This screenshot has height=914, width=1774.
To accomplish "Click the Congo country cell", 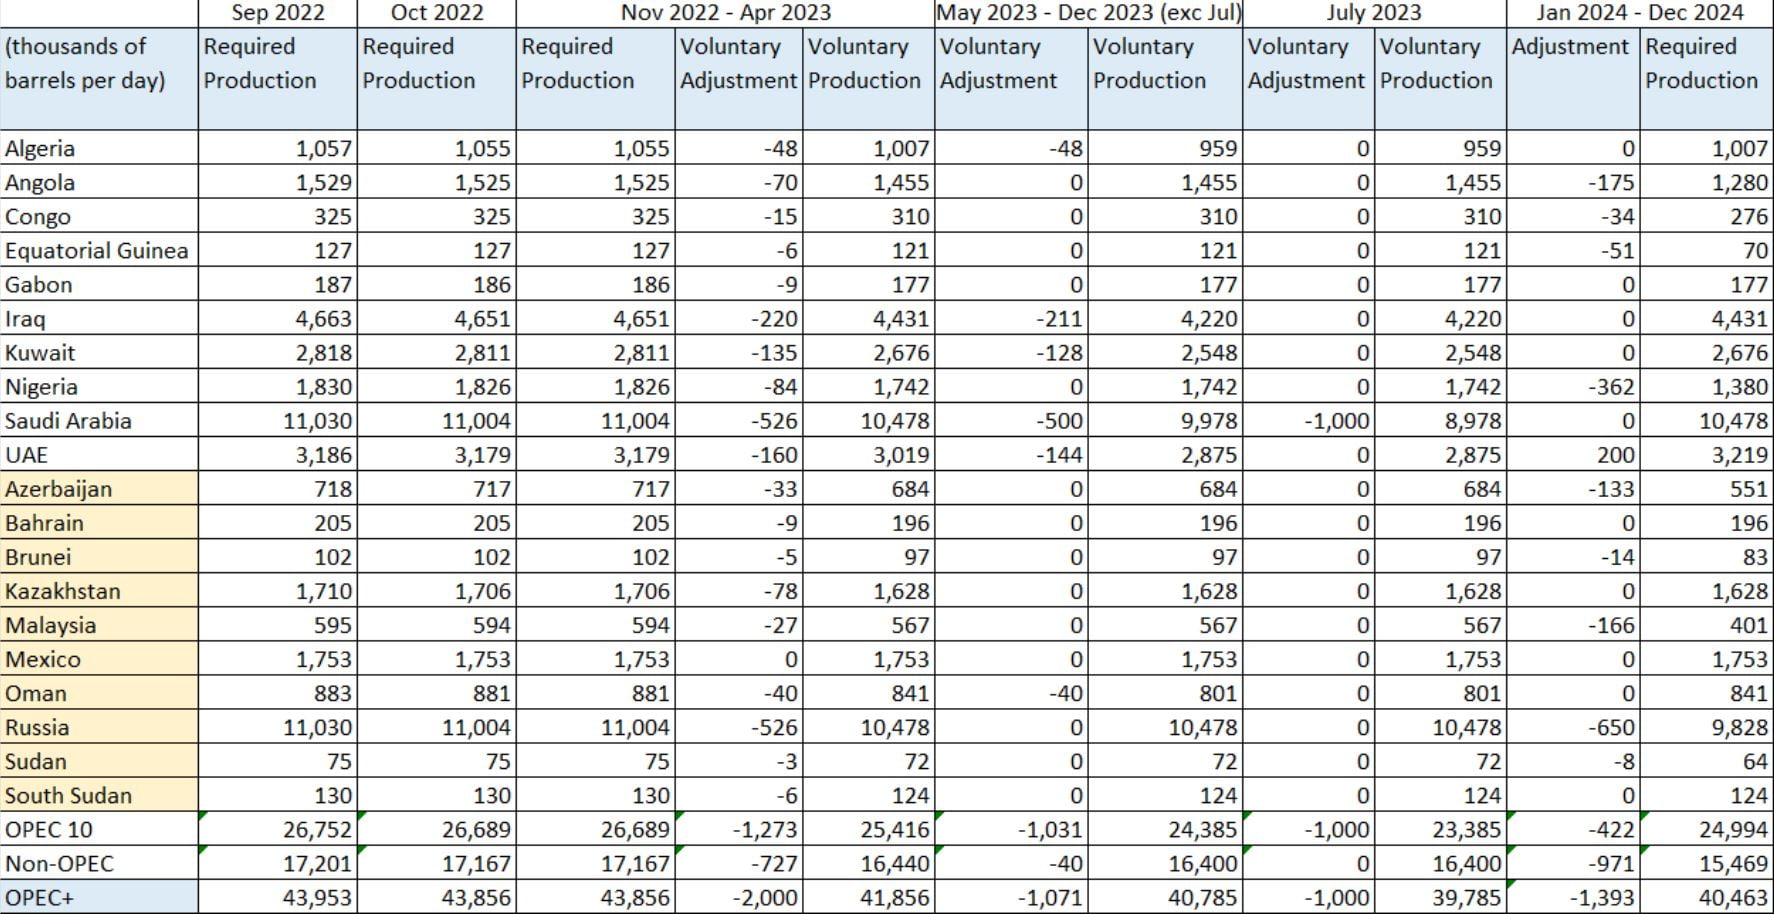I will click(99, 216).
